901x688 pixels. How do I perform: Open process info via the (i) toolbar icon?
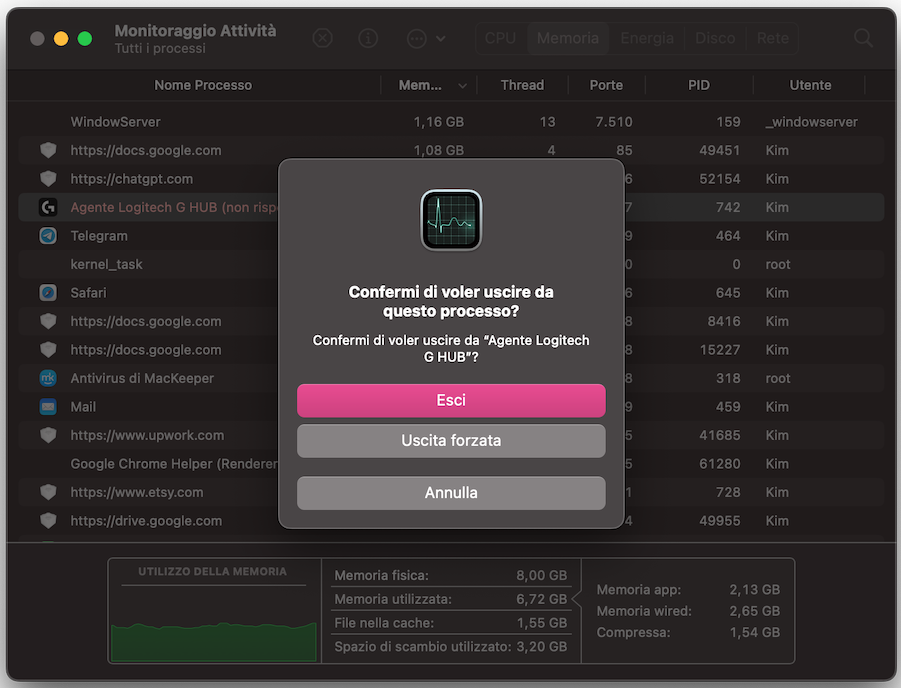[368, 38]
